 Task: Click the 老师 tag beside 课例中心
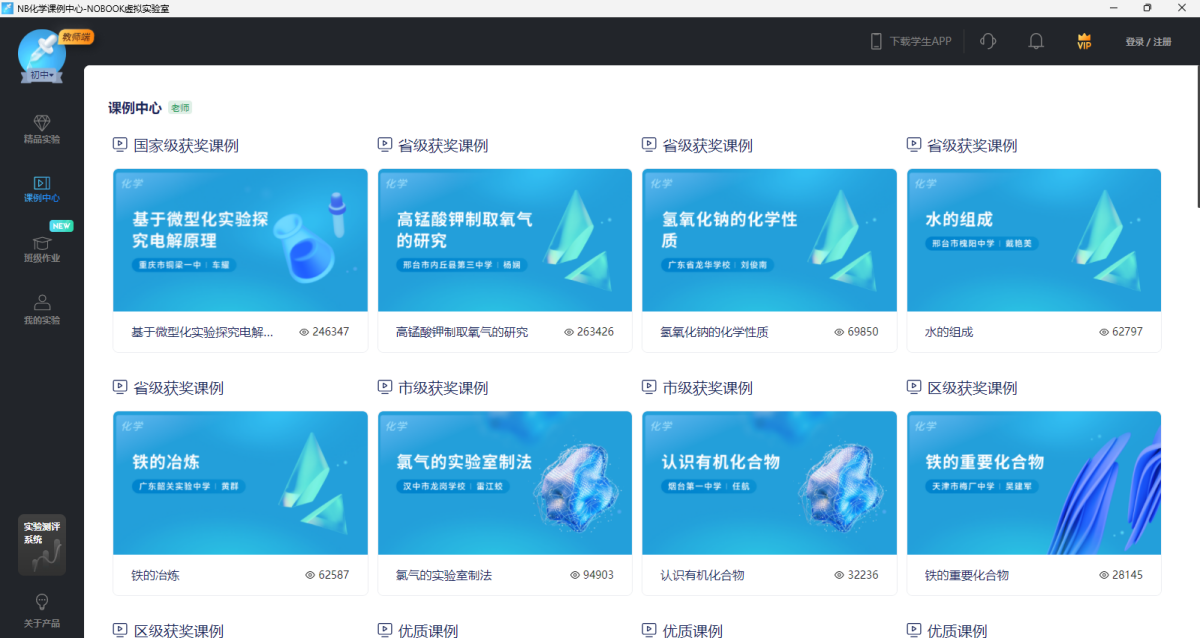180,107
